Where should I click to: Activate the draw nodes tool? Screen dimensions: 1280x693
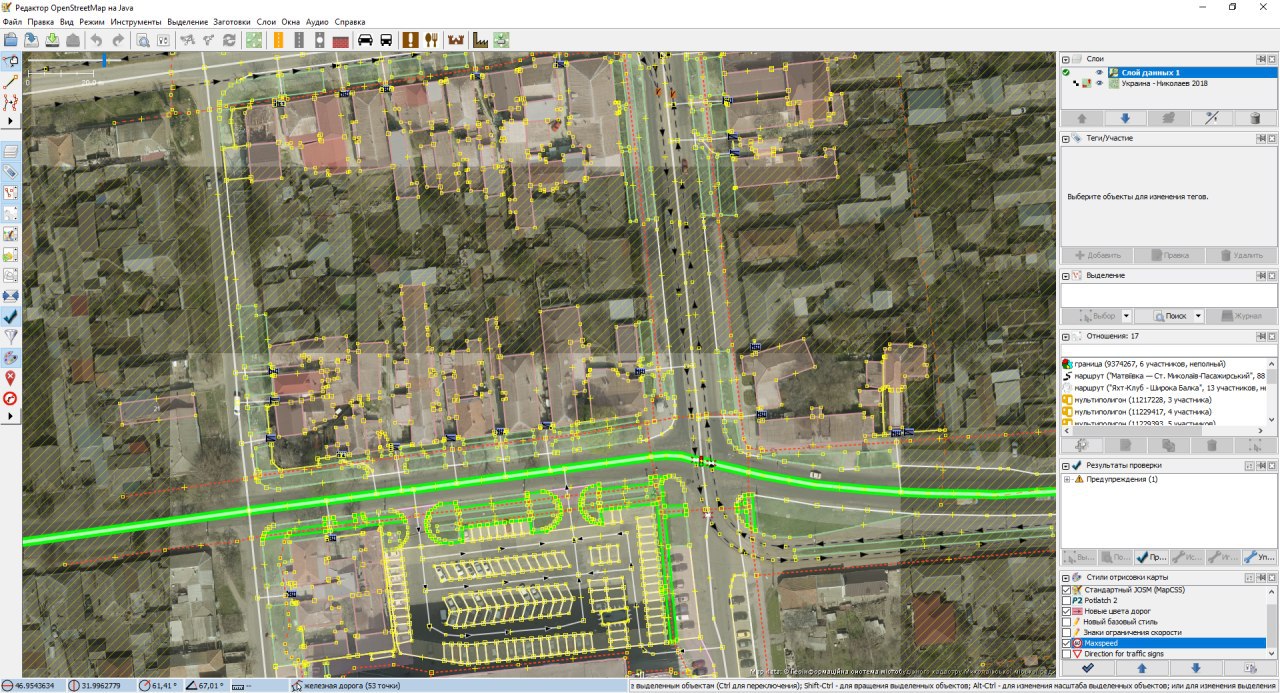coord(11,82)
